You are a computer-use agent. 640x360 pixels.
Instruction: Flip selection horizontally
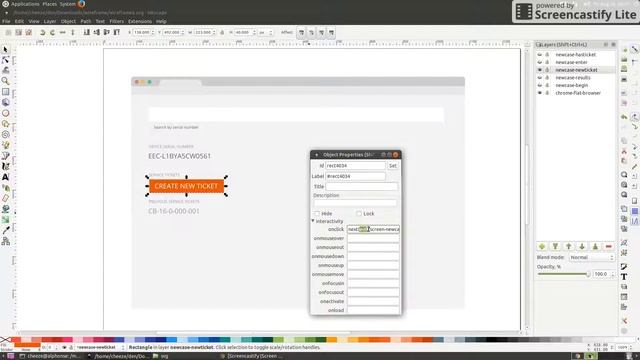pyautogui.click(x=62, y=32)
